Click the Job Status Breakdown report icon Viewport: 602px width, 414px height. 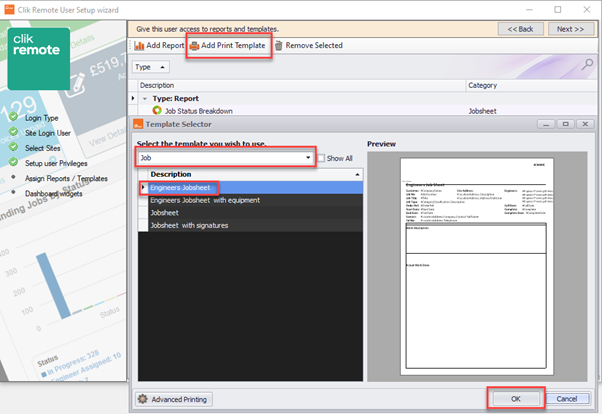[157, 111]
